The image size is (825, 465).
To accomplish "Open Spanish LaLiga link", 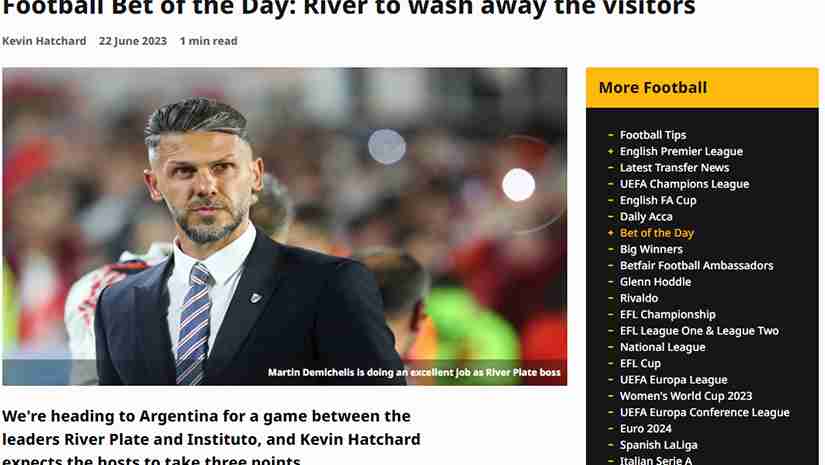I will click(x=659, y=445).
